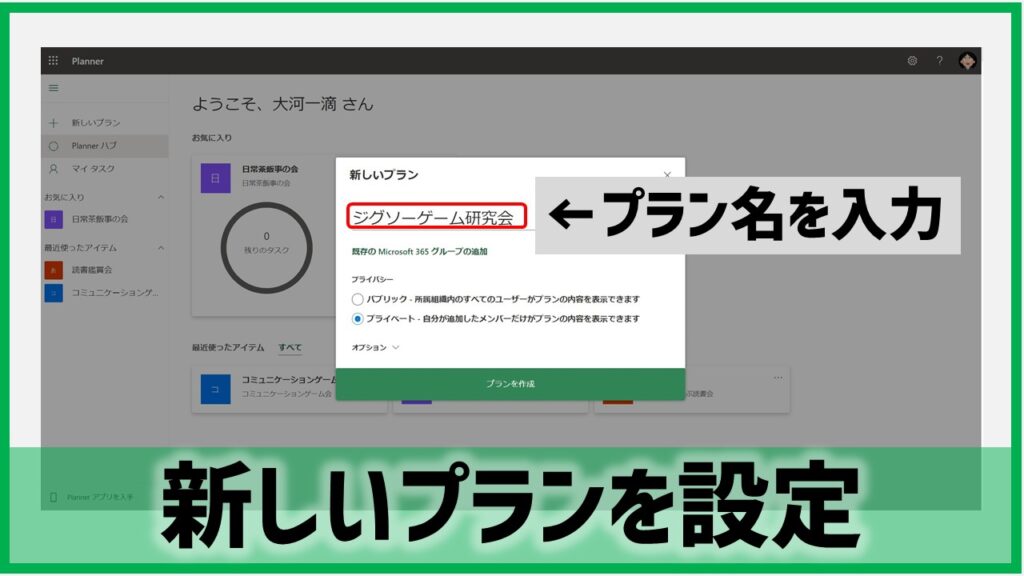Image resolution: width=1024 pixels, height=576 pixels.
Task: Collapse the お気に入り sidebar section
Action: (x=161, y=197)
